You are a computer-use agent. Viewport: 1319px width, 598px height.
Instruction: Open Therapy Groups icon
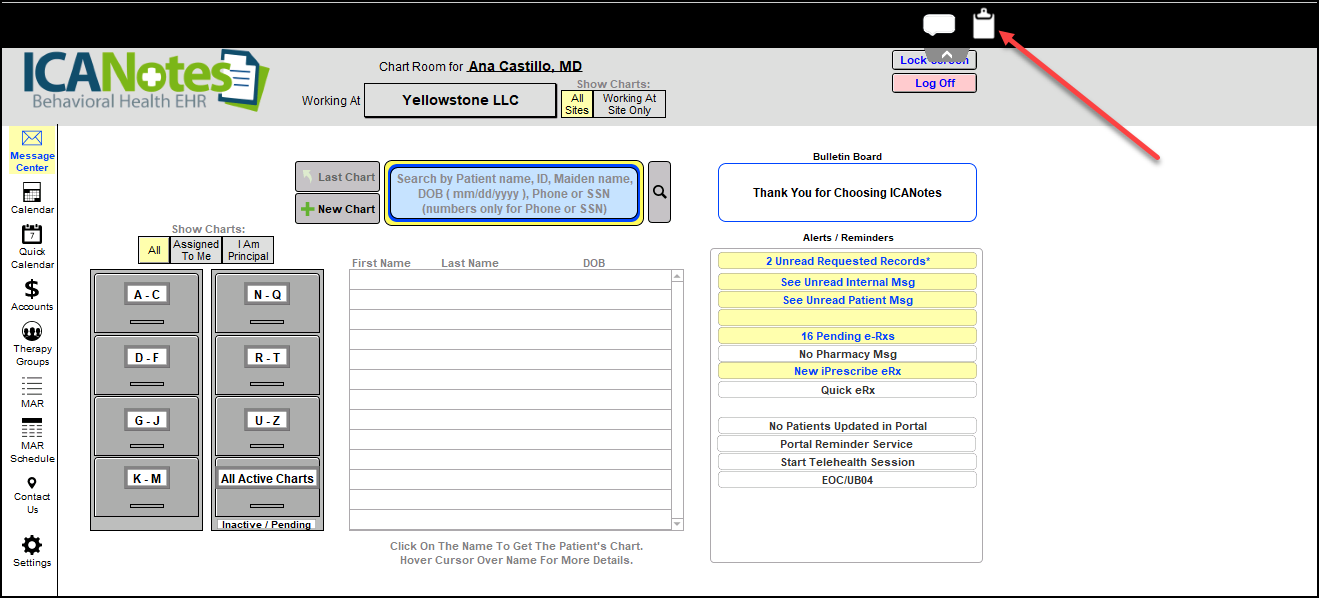click(32, 332)
